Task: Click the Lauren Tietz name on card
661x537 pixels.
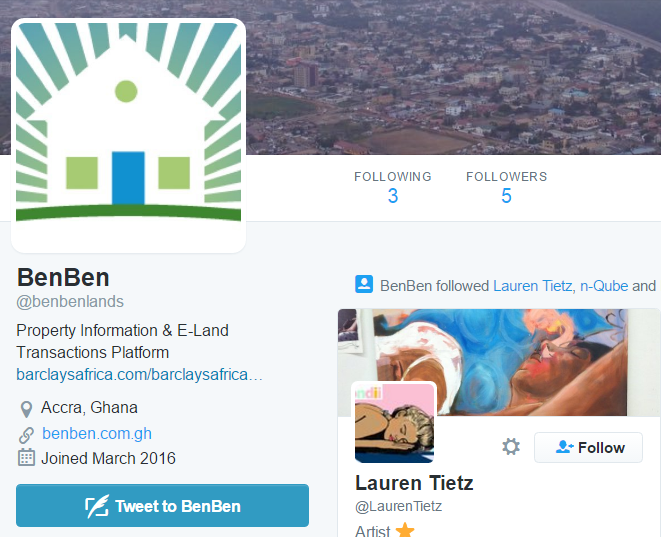Action: (414, 483)
